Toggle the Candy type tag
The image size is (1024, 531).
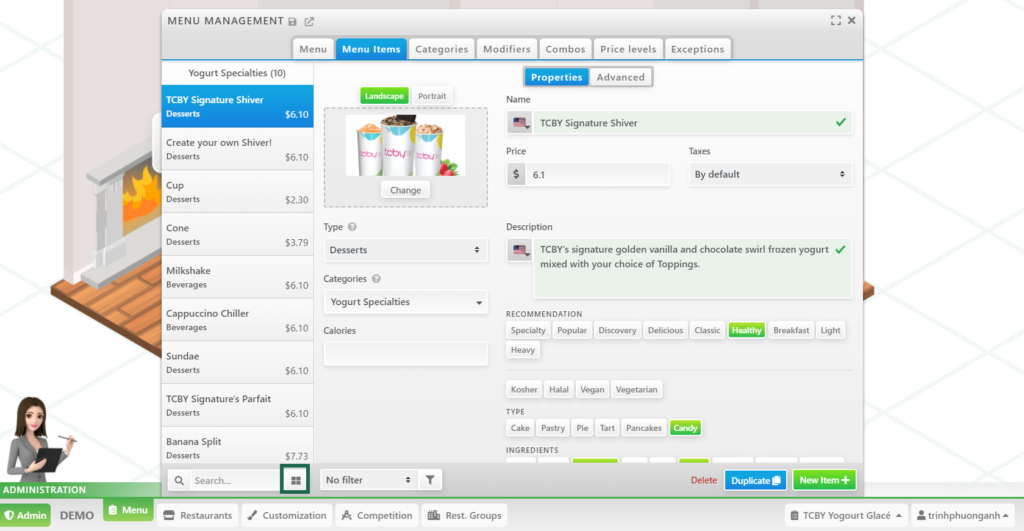point(685,428)
